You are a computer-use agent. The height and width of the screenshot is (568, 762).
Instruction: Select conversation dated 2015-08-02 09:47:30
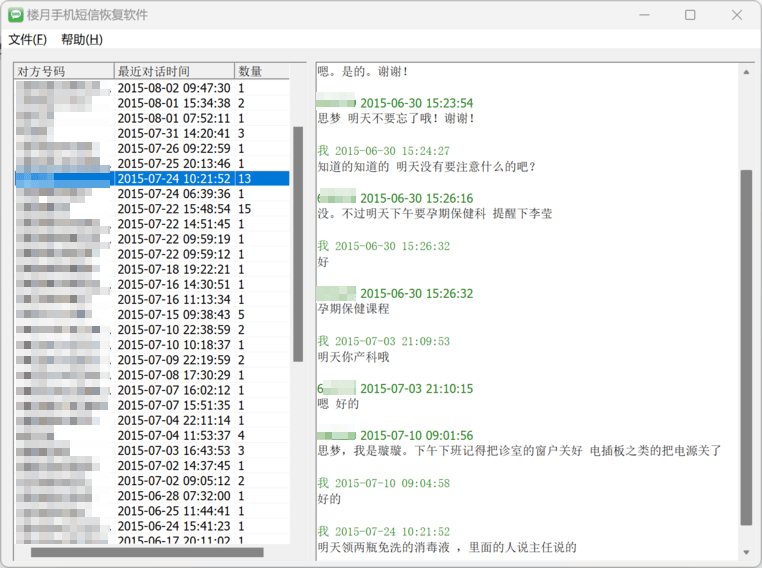point(173,88)
